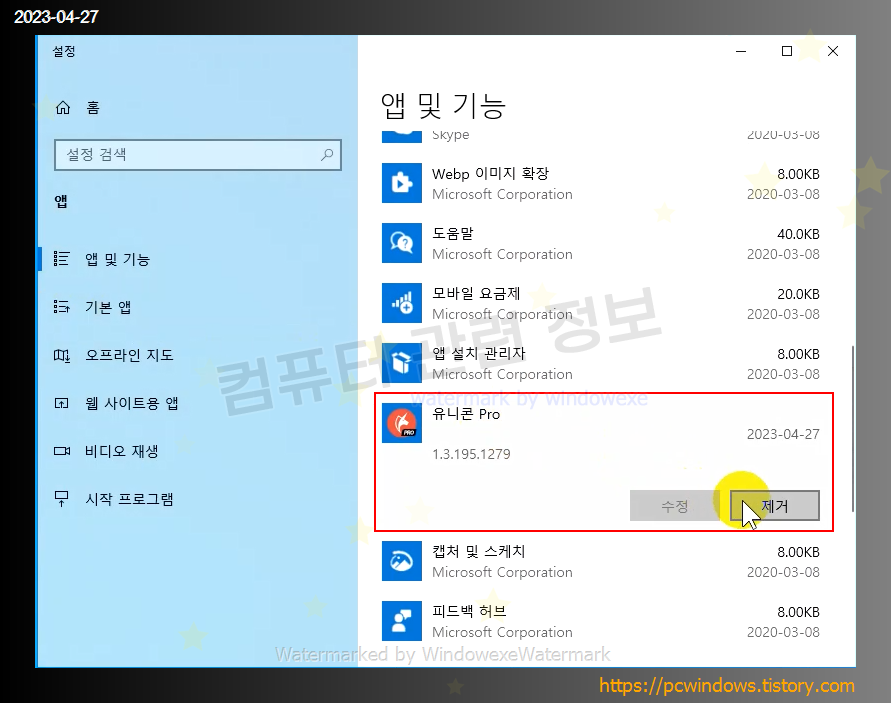Click version text 1.3.195.1279
891x703 pixels.
(471, 454)
